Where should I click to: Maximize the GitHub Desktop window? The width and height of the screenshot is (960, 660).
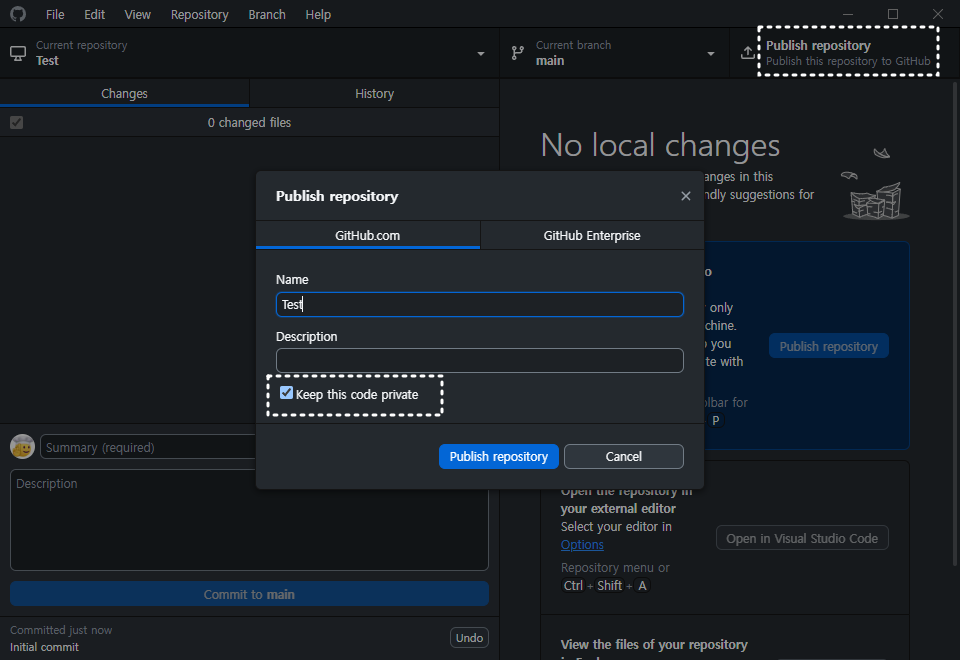coord(893,13)
